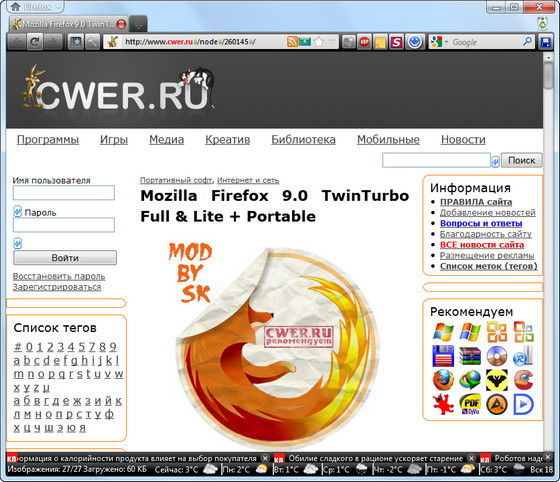The width and height of the screenshot is (560, 482).
Task: Stop loading with the red tab button
Action: tap(122, 24)
